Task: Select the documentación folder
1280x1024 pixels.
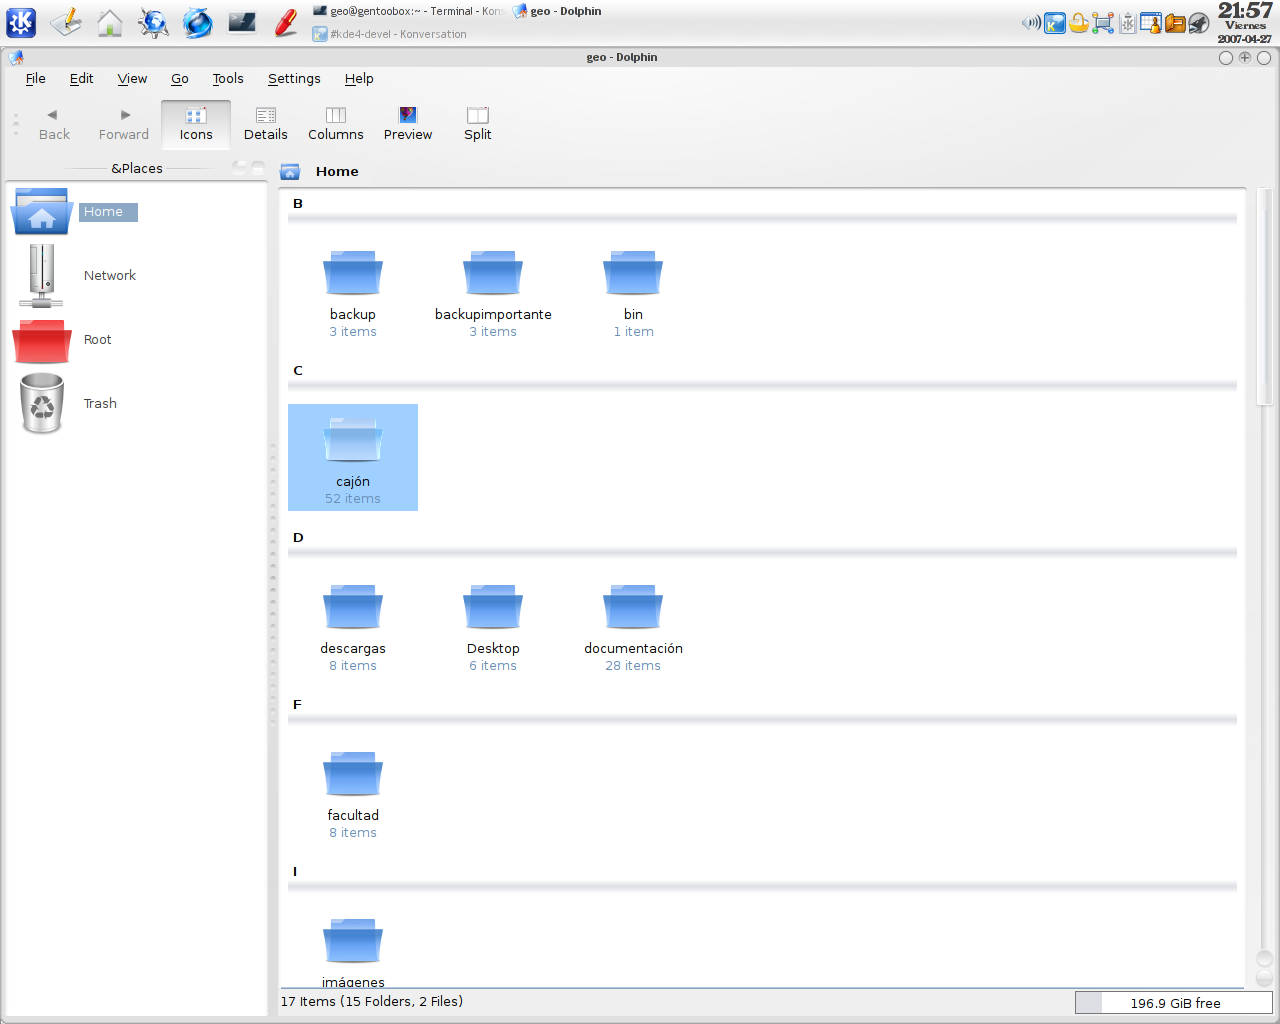Action: pyautogui.click(x=633, y=627)
